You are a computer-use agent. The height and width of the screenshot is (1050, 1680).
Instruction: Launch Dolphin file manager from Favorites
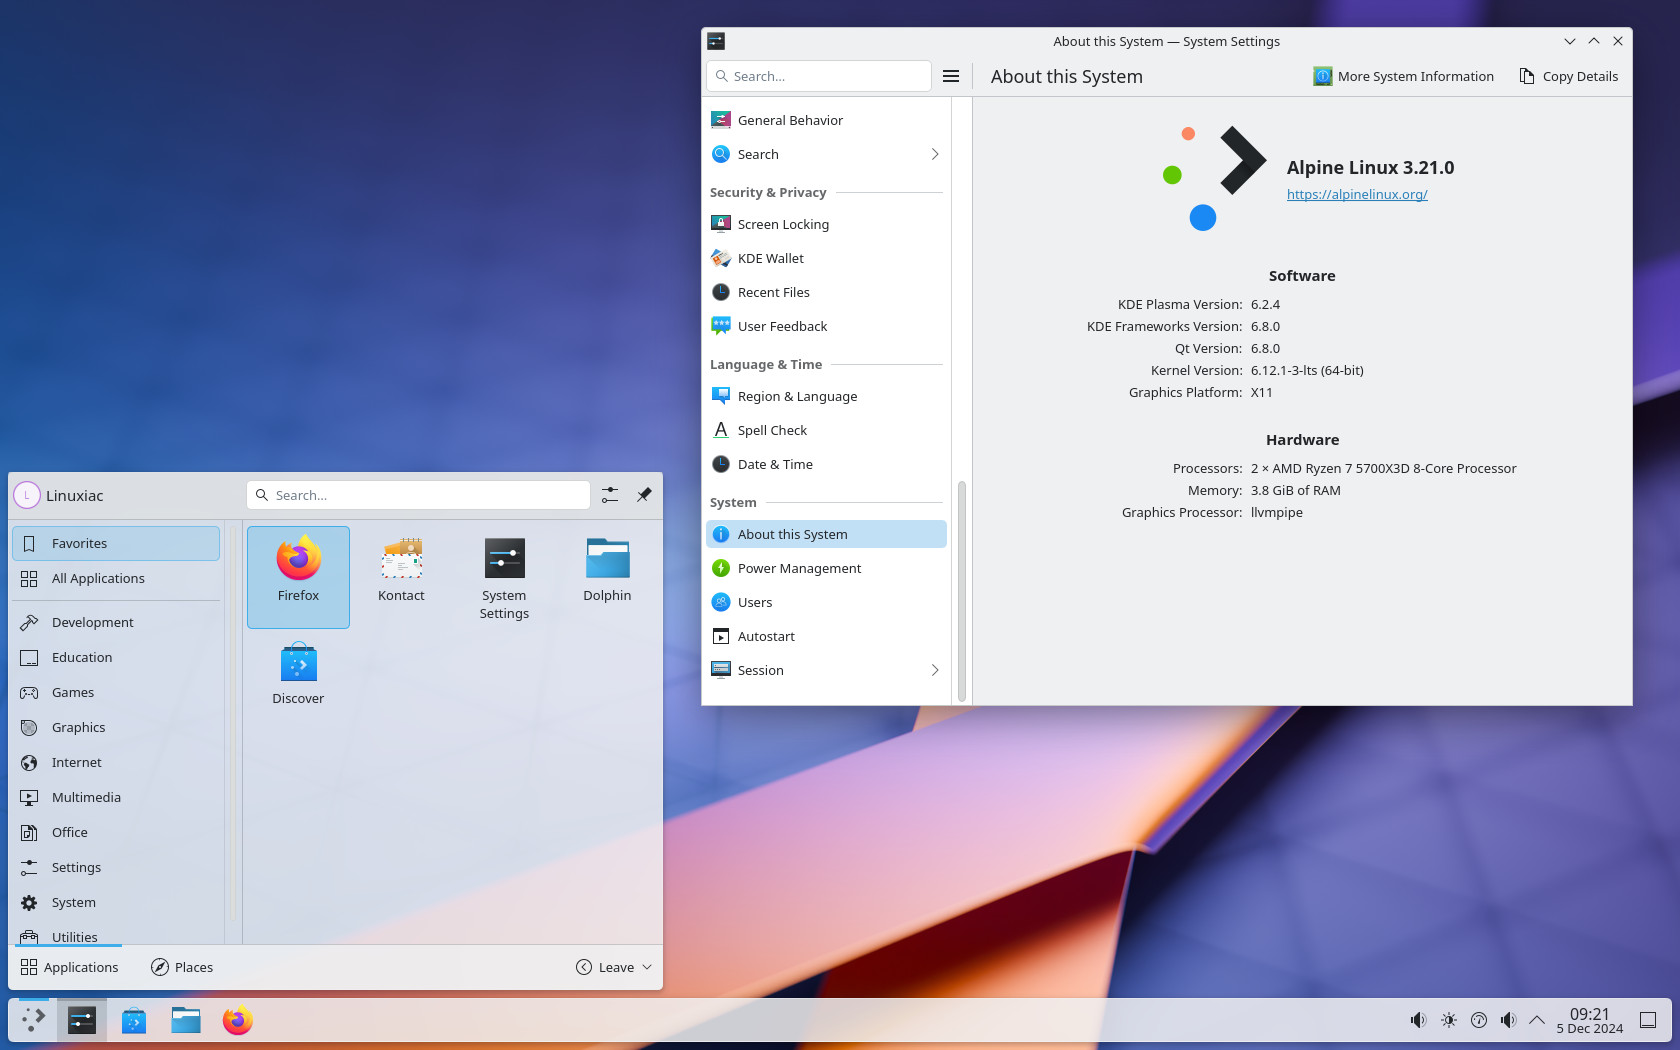[x=607, y=576]
